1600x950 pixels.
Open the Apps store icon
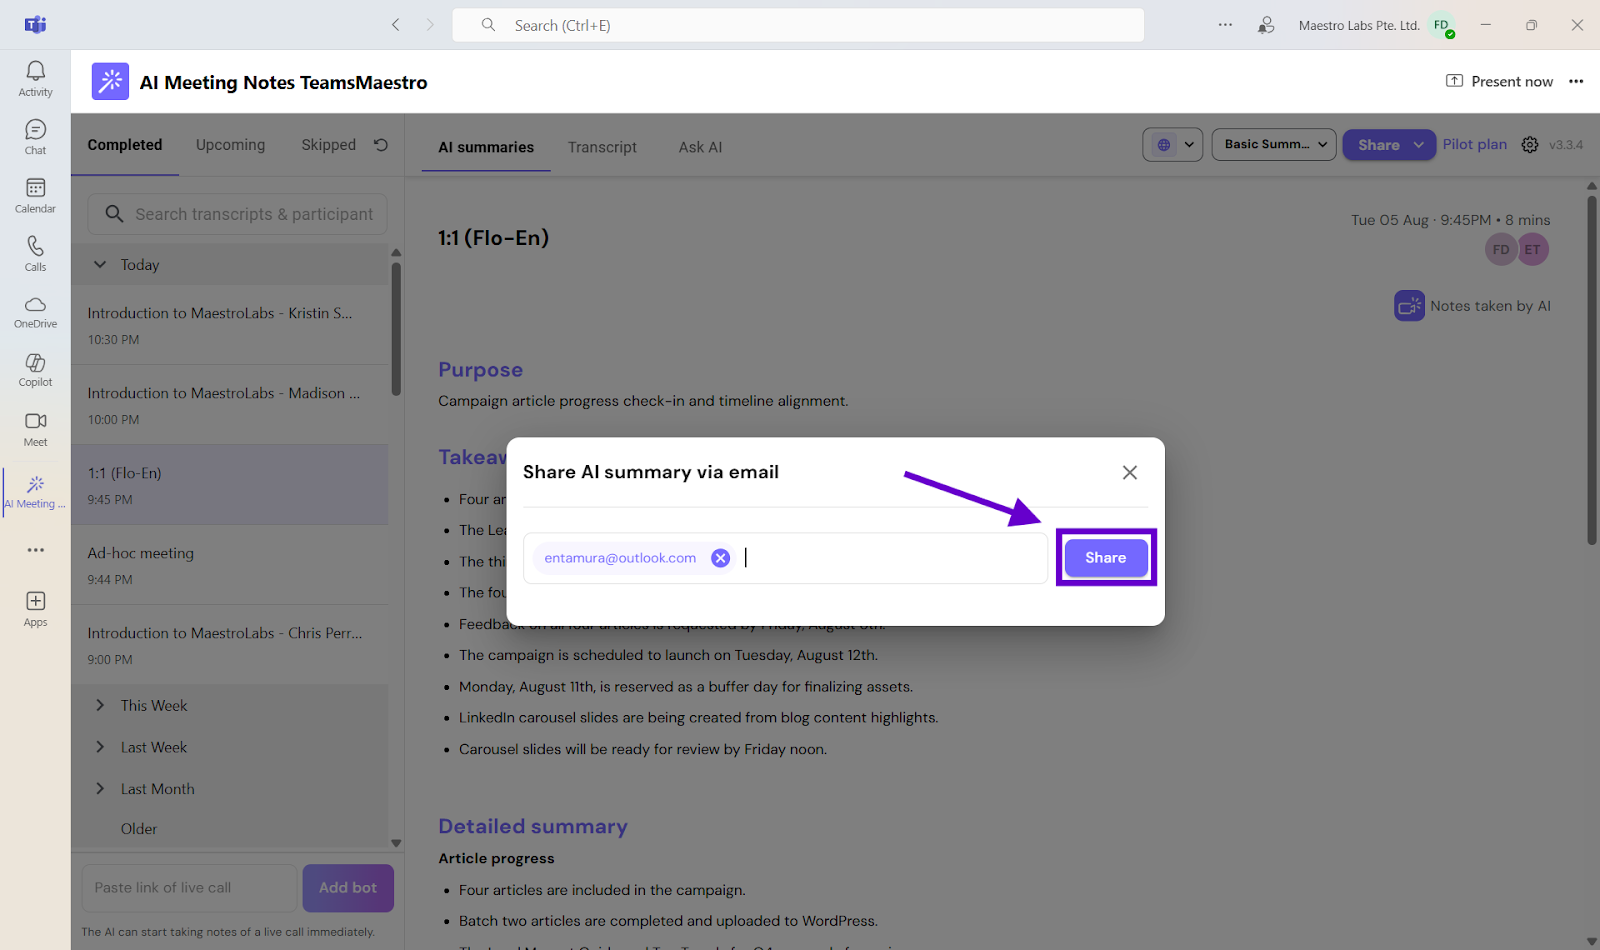point(35,608)
